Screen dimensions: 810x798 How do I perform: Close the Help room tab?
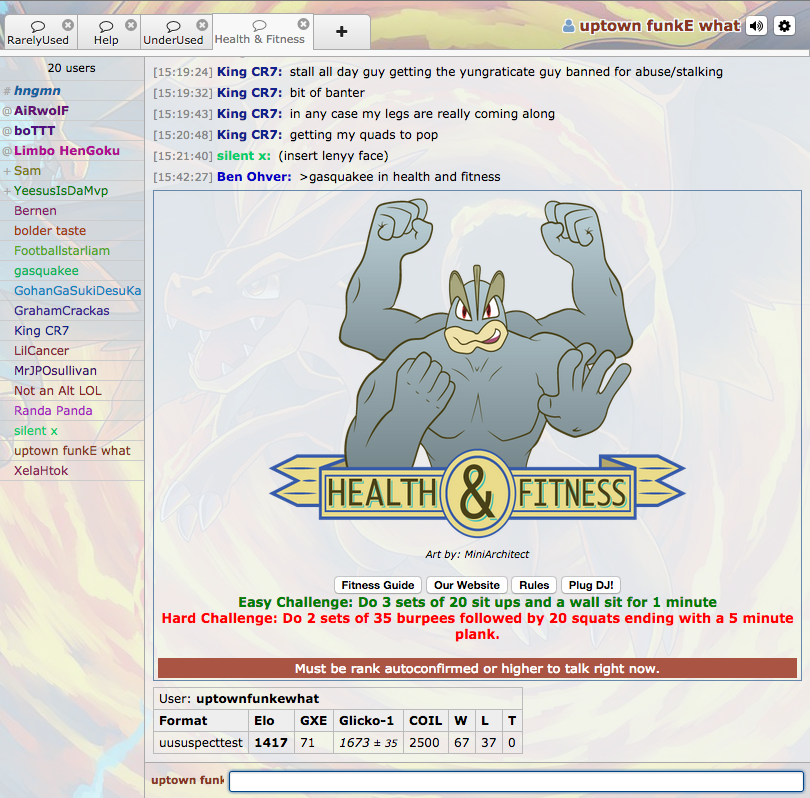pos(131,25)
